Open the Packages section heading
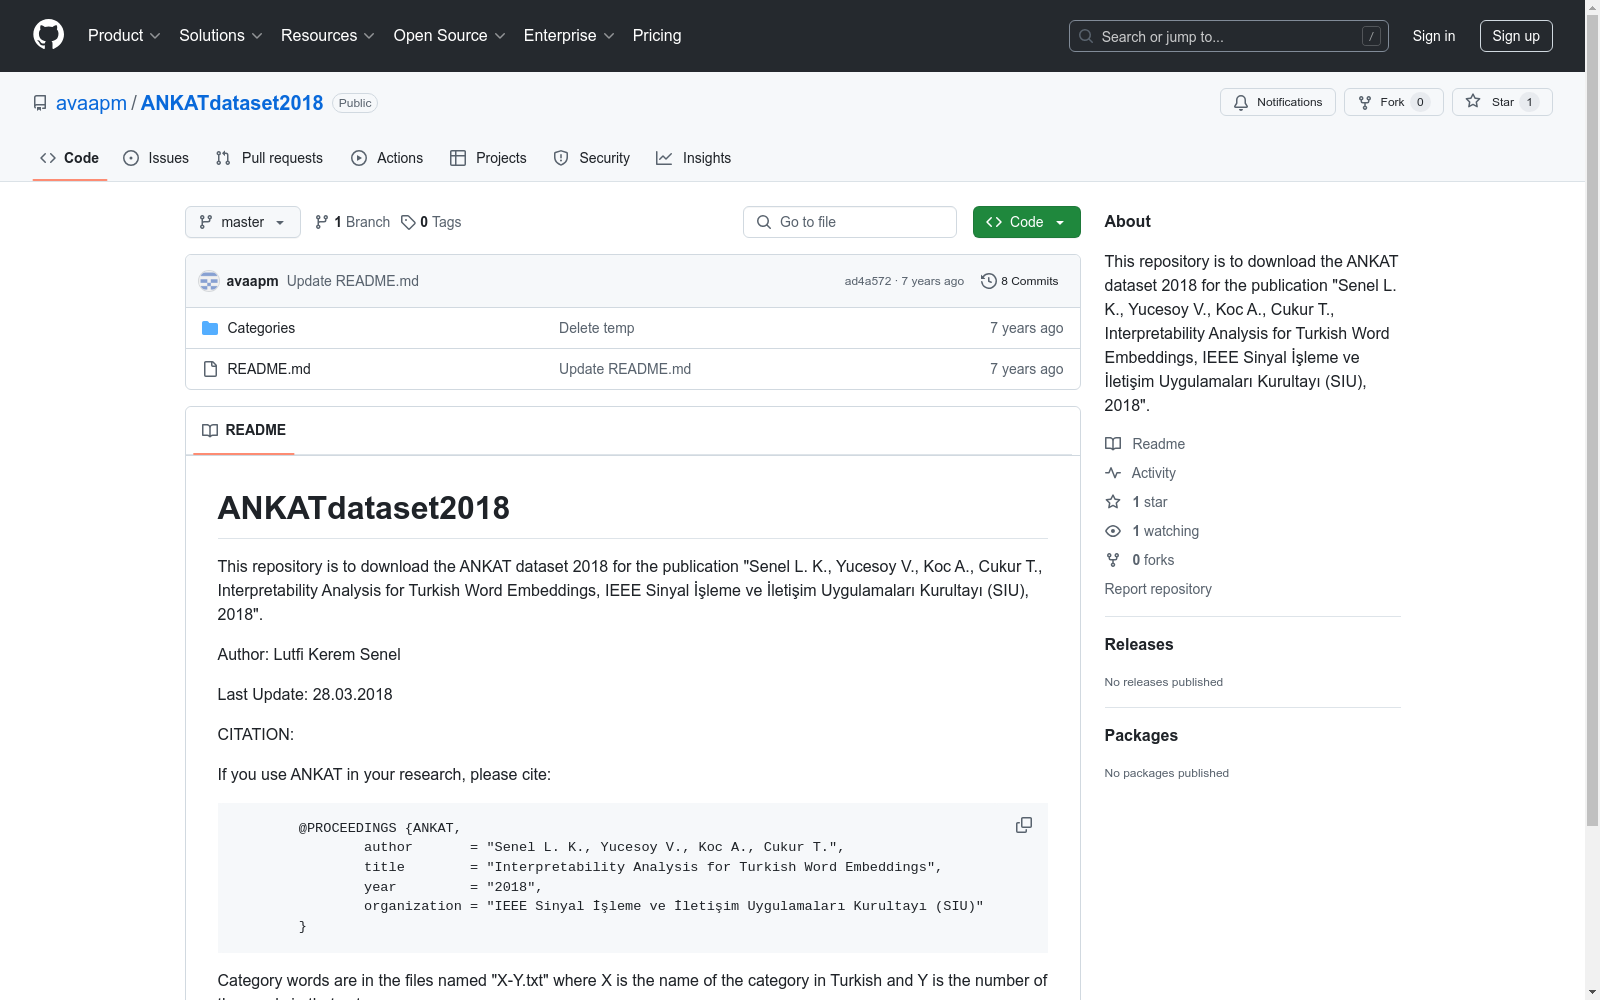The image size is (1600, 1000). click(x=1141, y=736)
